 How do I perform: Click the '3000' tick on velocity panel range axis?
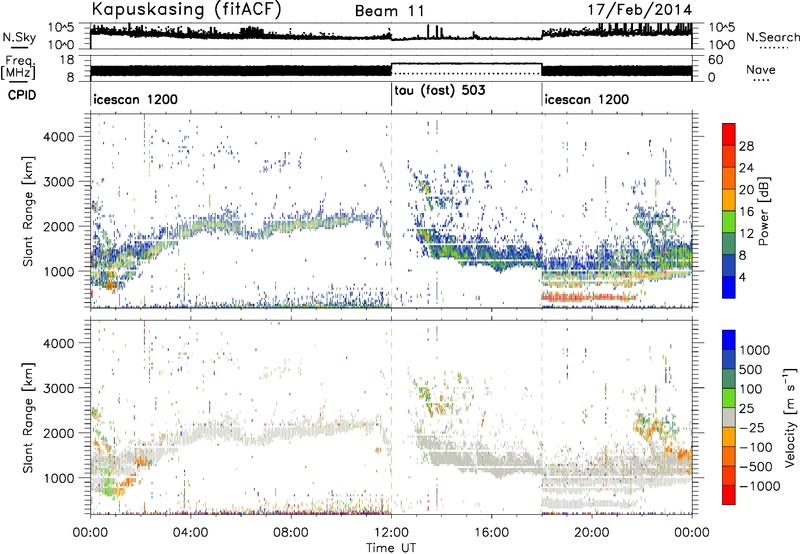click(x=58, y=388)
